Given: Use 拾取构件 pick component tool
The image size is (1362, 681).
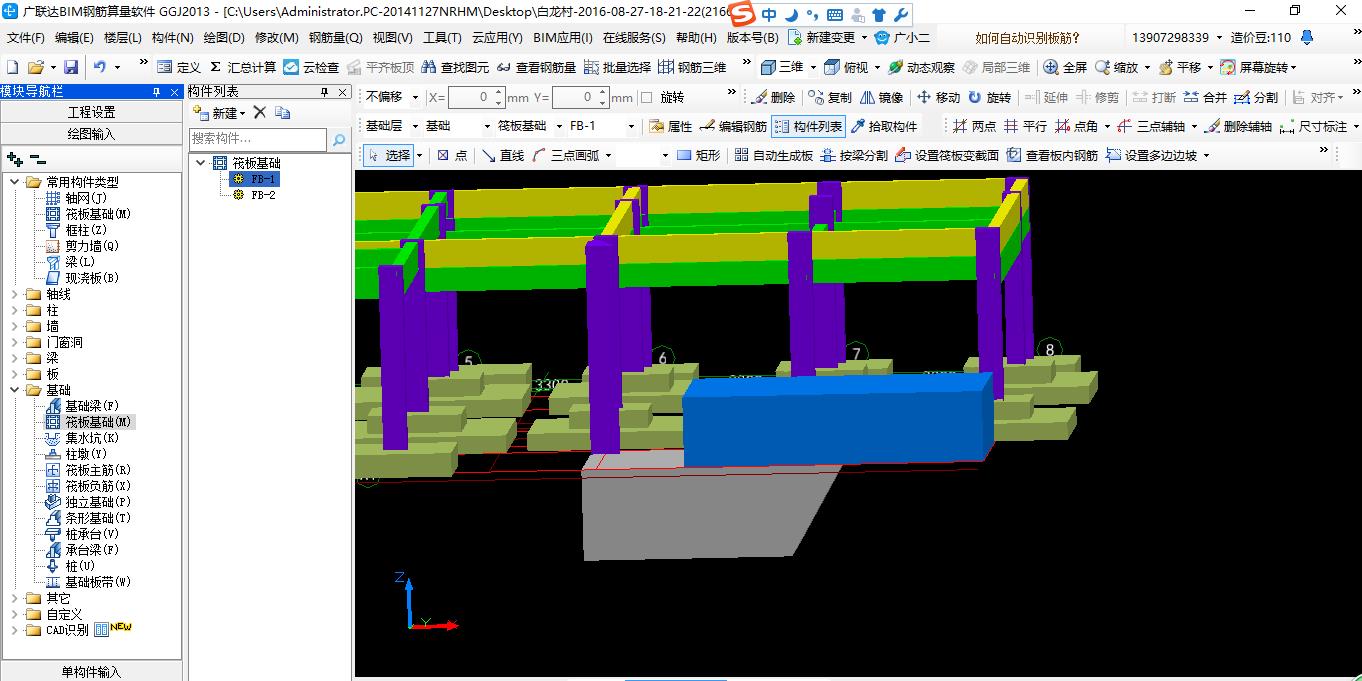Looking at the screenshot, I should (884, 126).
